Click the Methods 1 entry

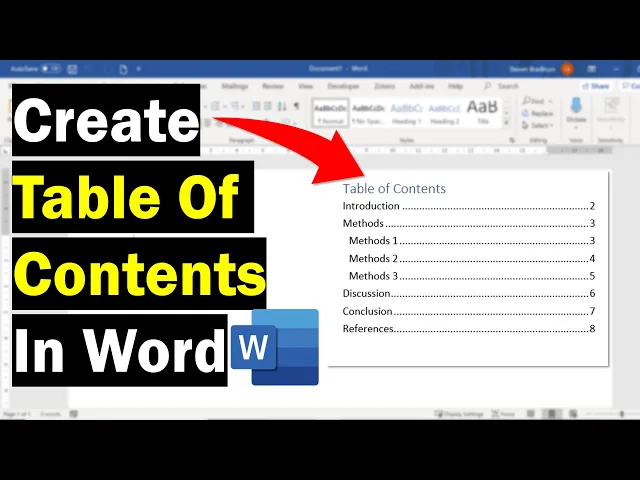pos(472,240)
